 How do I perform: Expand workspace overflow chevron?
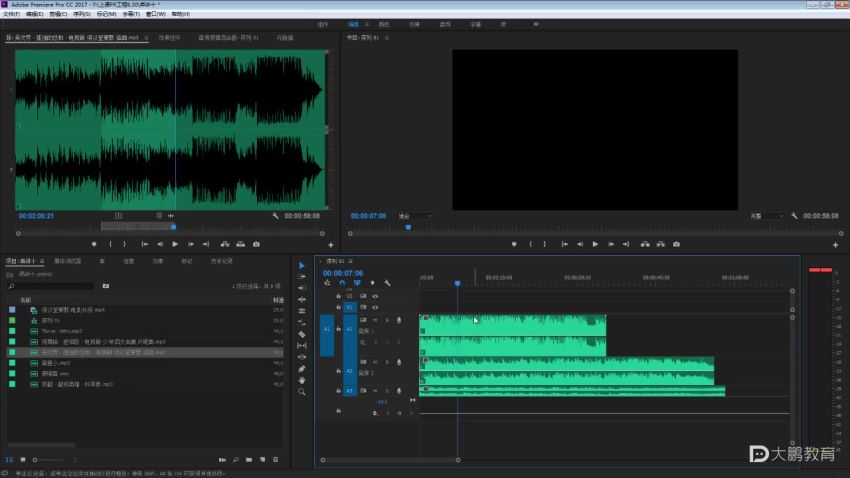click(x=536, y=24)
